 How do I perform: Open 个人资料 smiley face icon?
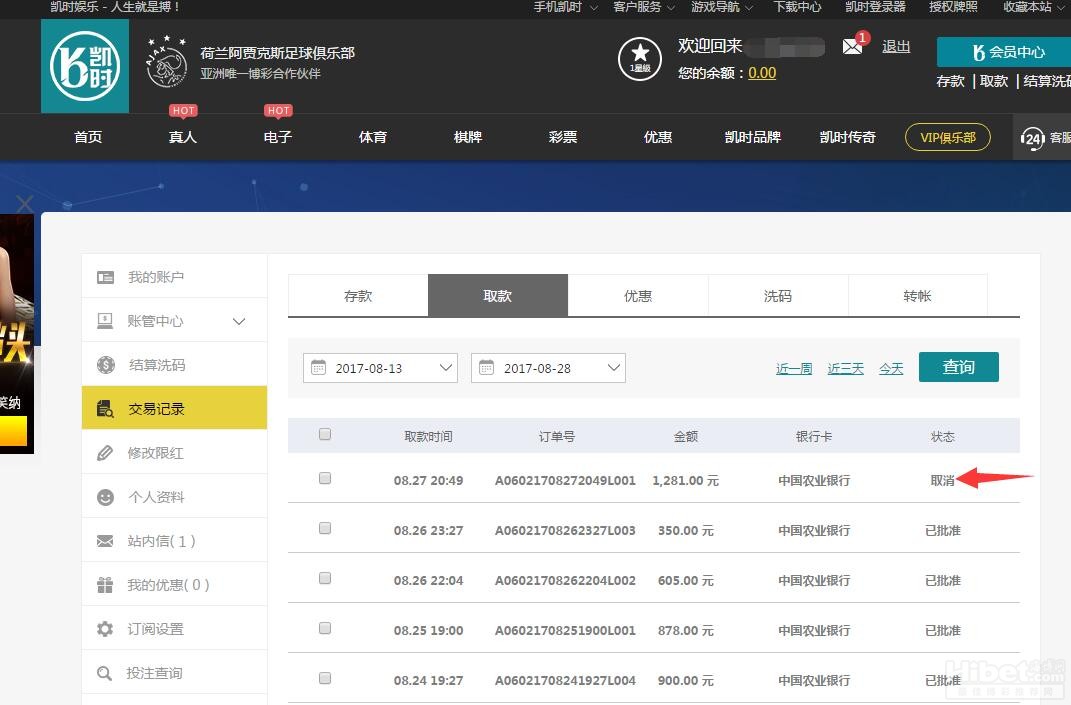(x=105, y=497)
